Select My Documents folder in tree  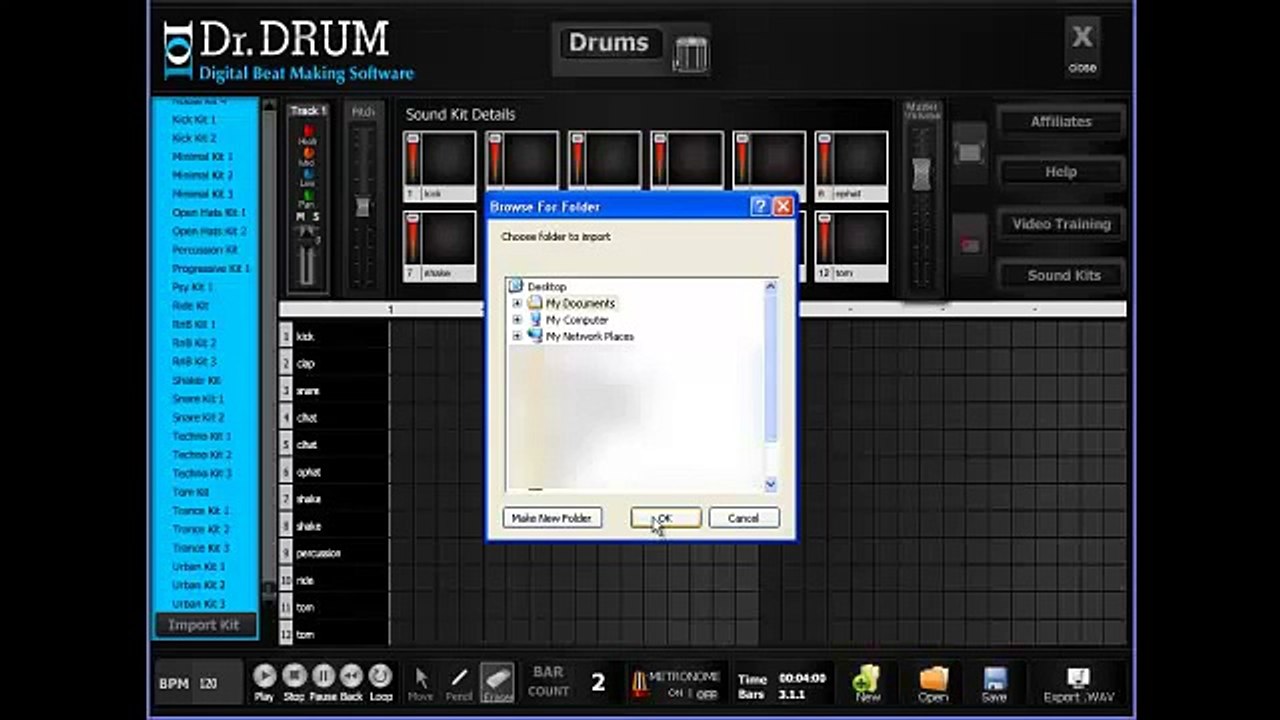pyautogui.click(x=580, y=303)
